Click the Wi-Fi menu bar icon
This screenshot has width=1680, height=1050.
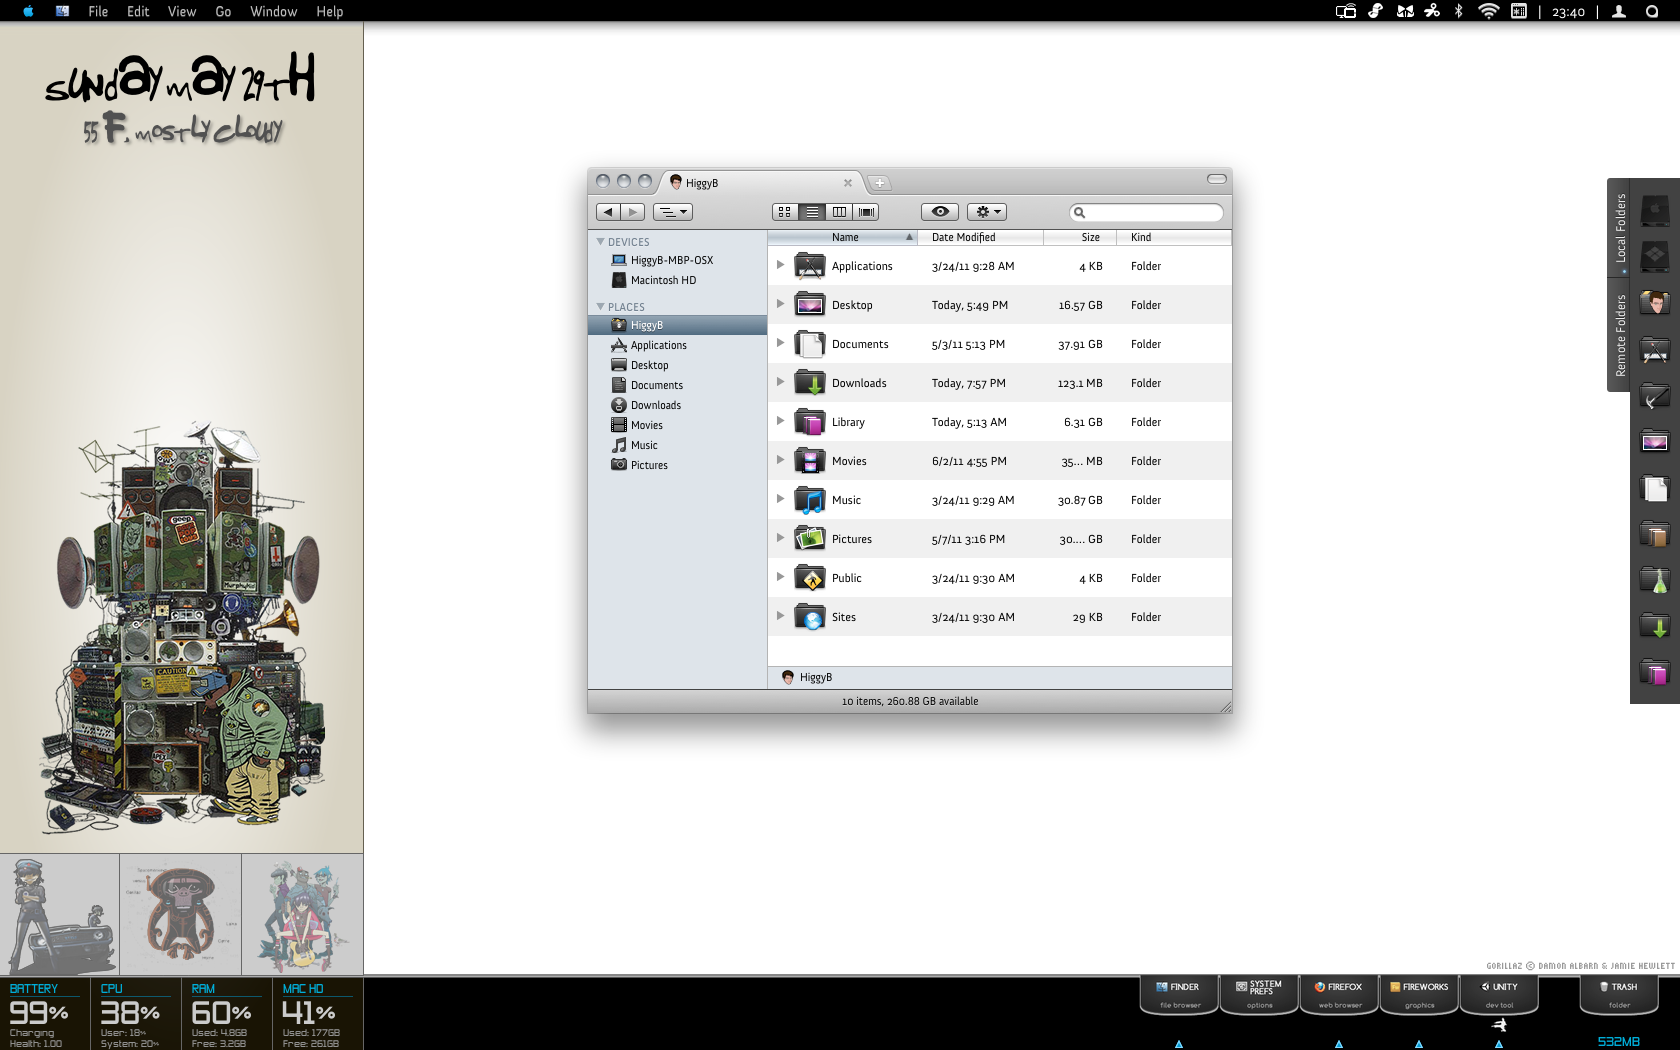(x=1489, y=11)
